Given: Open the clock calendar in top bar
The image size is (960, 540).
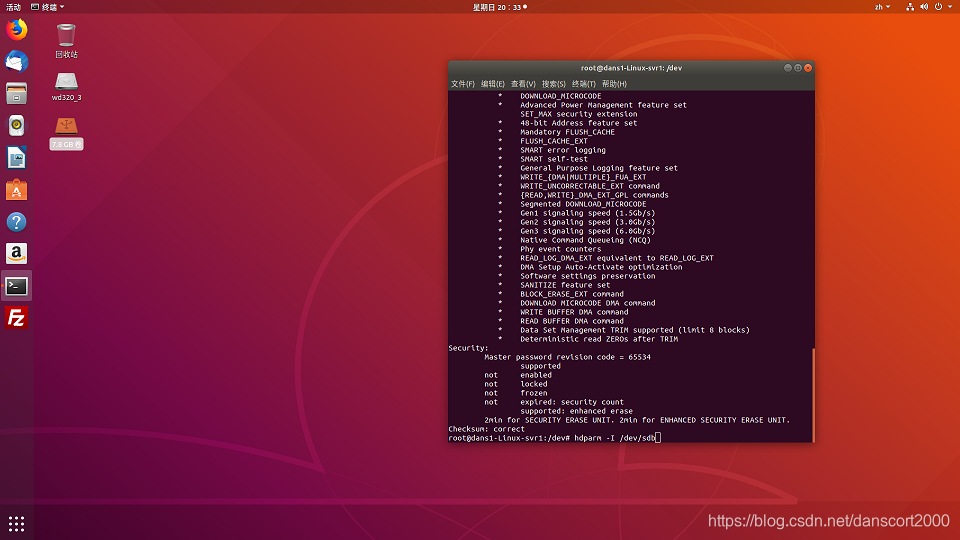Looking at the screenshot, I should [499, 7].
